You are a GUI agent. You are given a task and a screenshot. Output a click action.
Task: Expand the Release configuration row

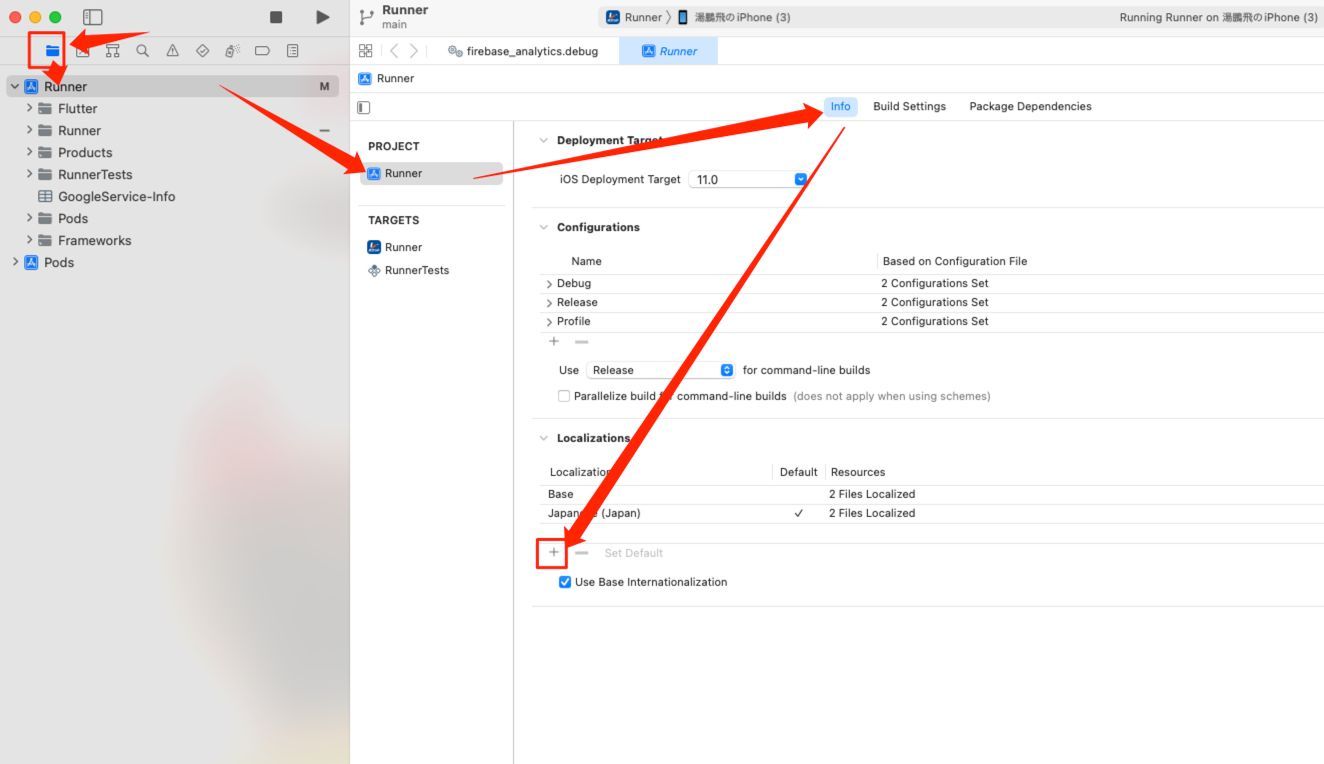[x=549, y=303]
